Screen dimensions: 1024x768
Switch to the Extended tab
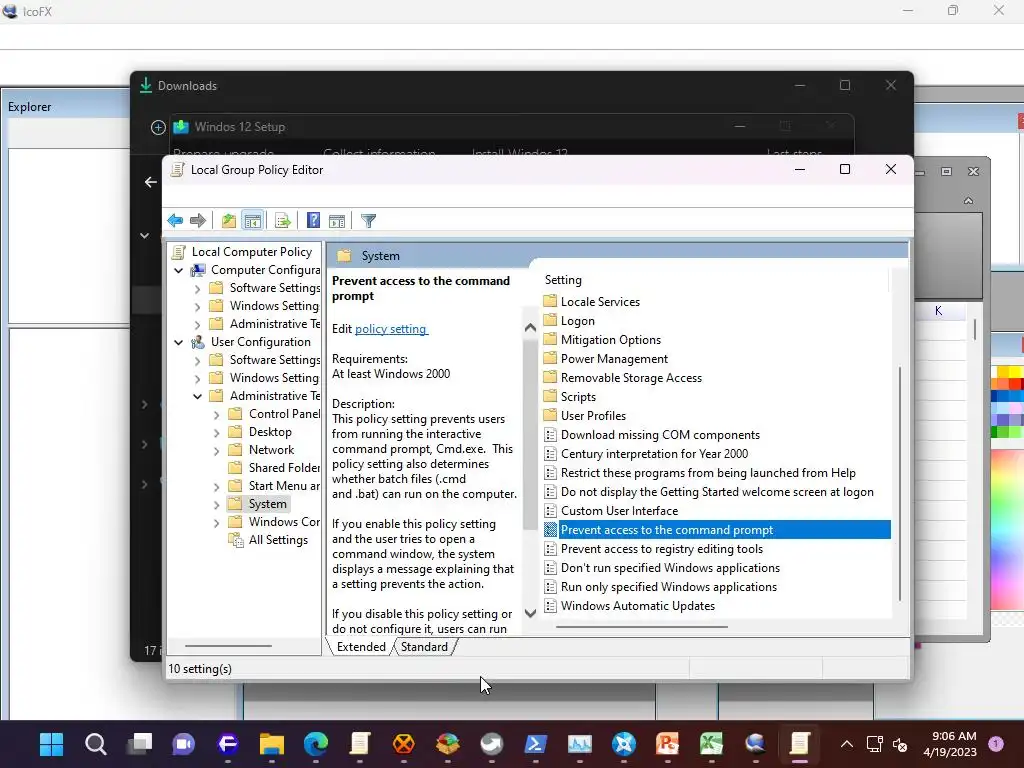coord(360,647)
